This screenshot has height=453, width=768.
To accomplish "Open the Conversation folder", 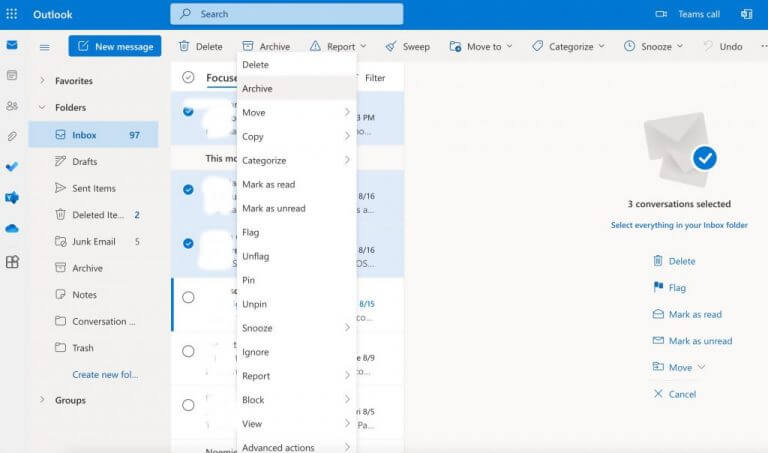I will [x=94, y=321].
